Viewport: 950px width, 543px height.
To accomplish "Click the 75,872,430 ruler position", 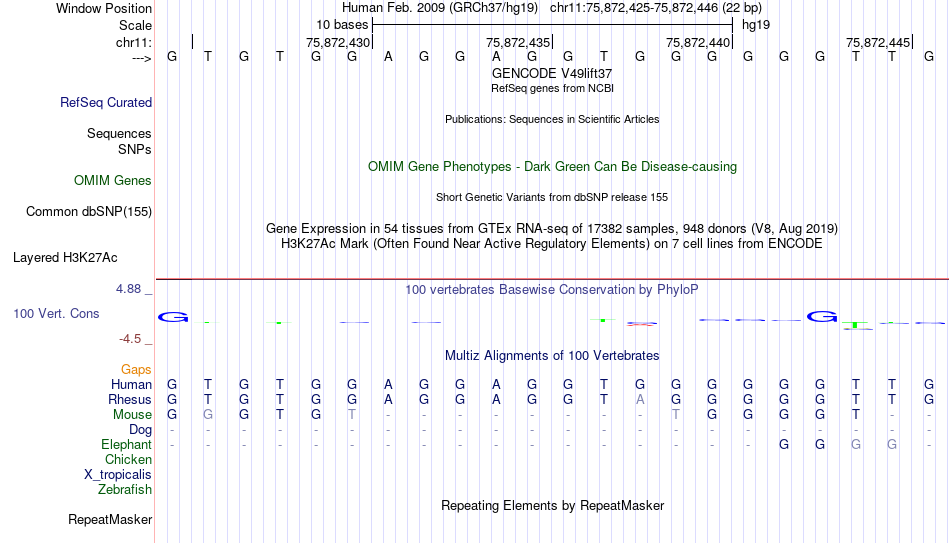I will (337, 42).
